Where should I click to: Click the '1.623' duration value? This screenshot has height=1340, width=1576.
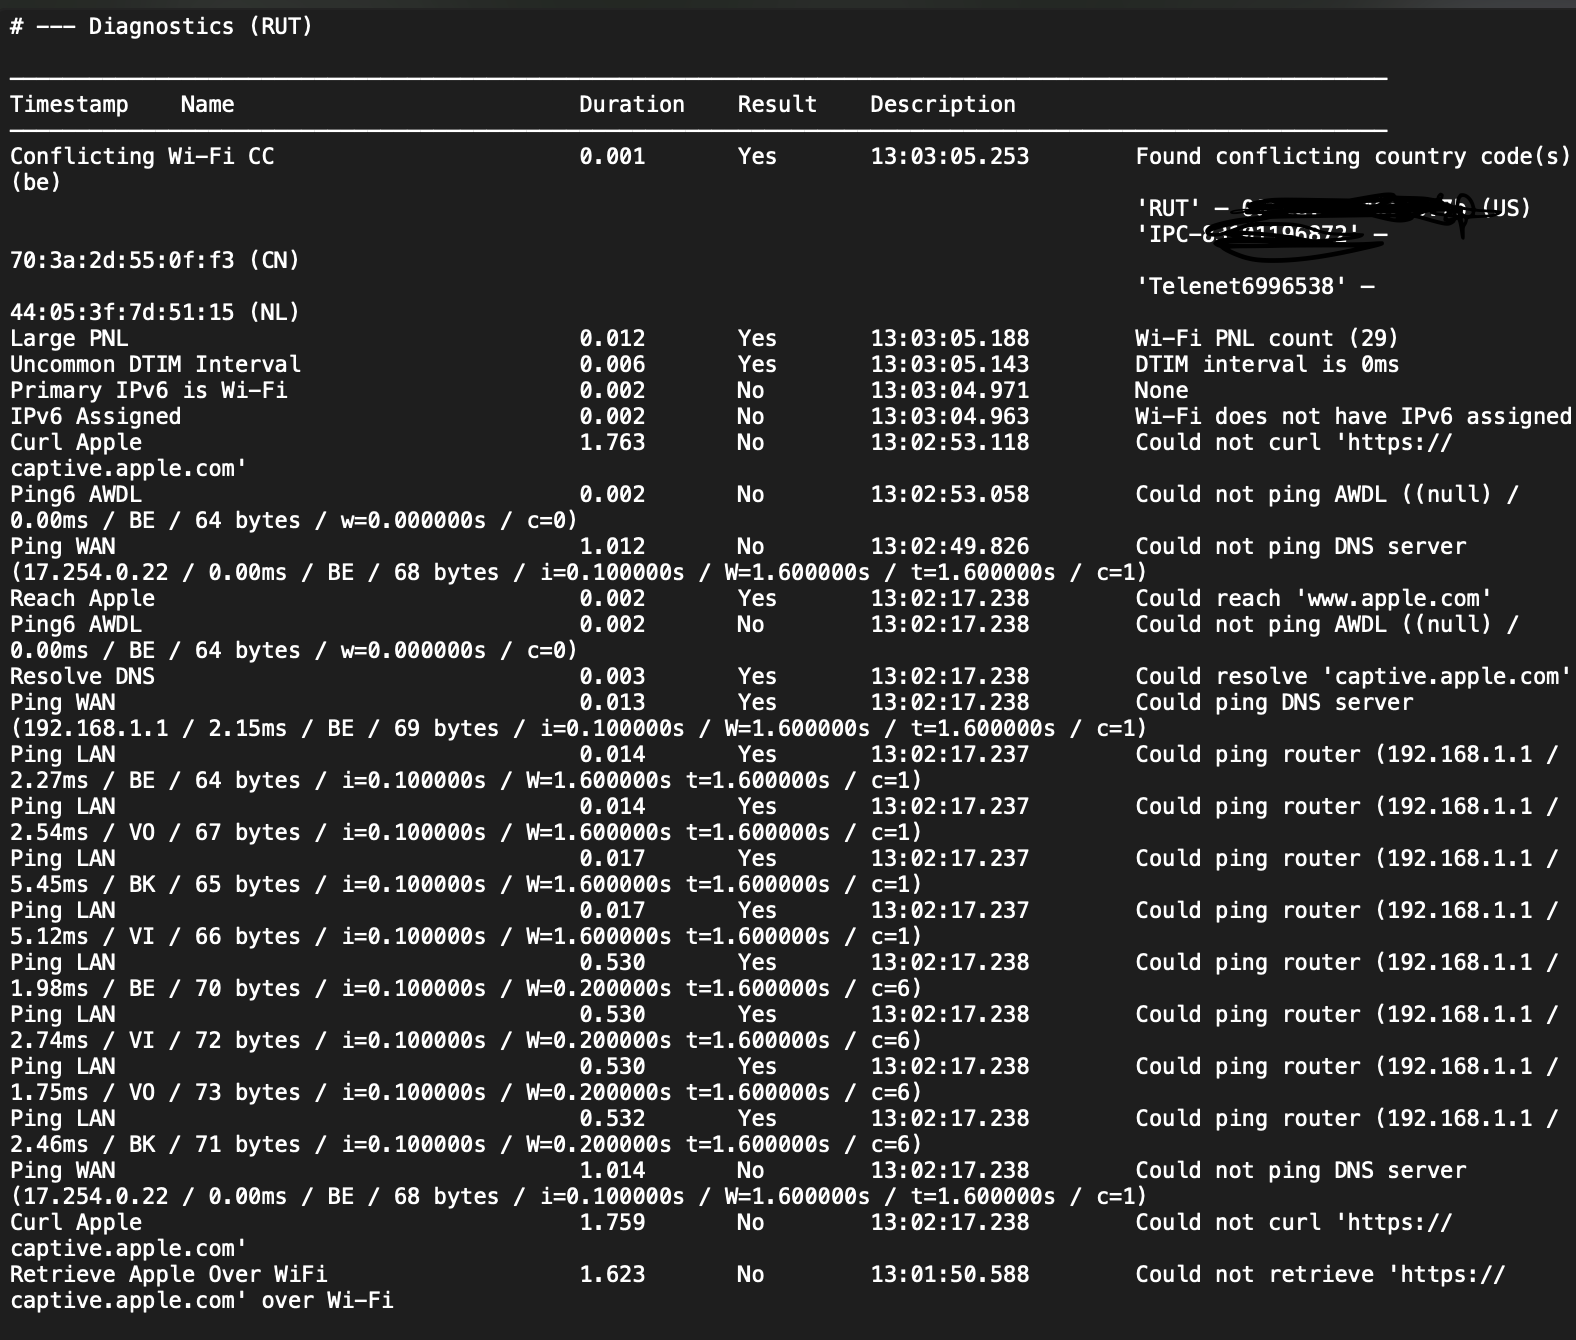pos(612,1274)
